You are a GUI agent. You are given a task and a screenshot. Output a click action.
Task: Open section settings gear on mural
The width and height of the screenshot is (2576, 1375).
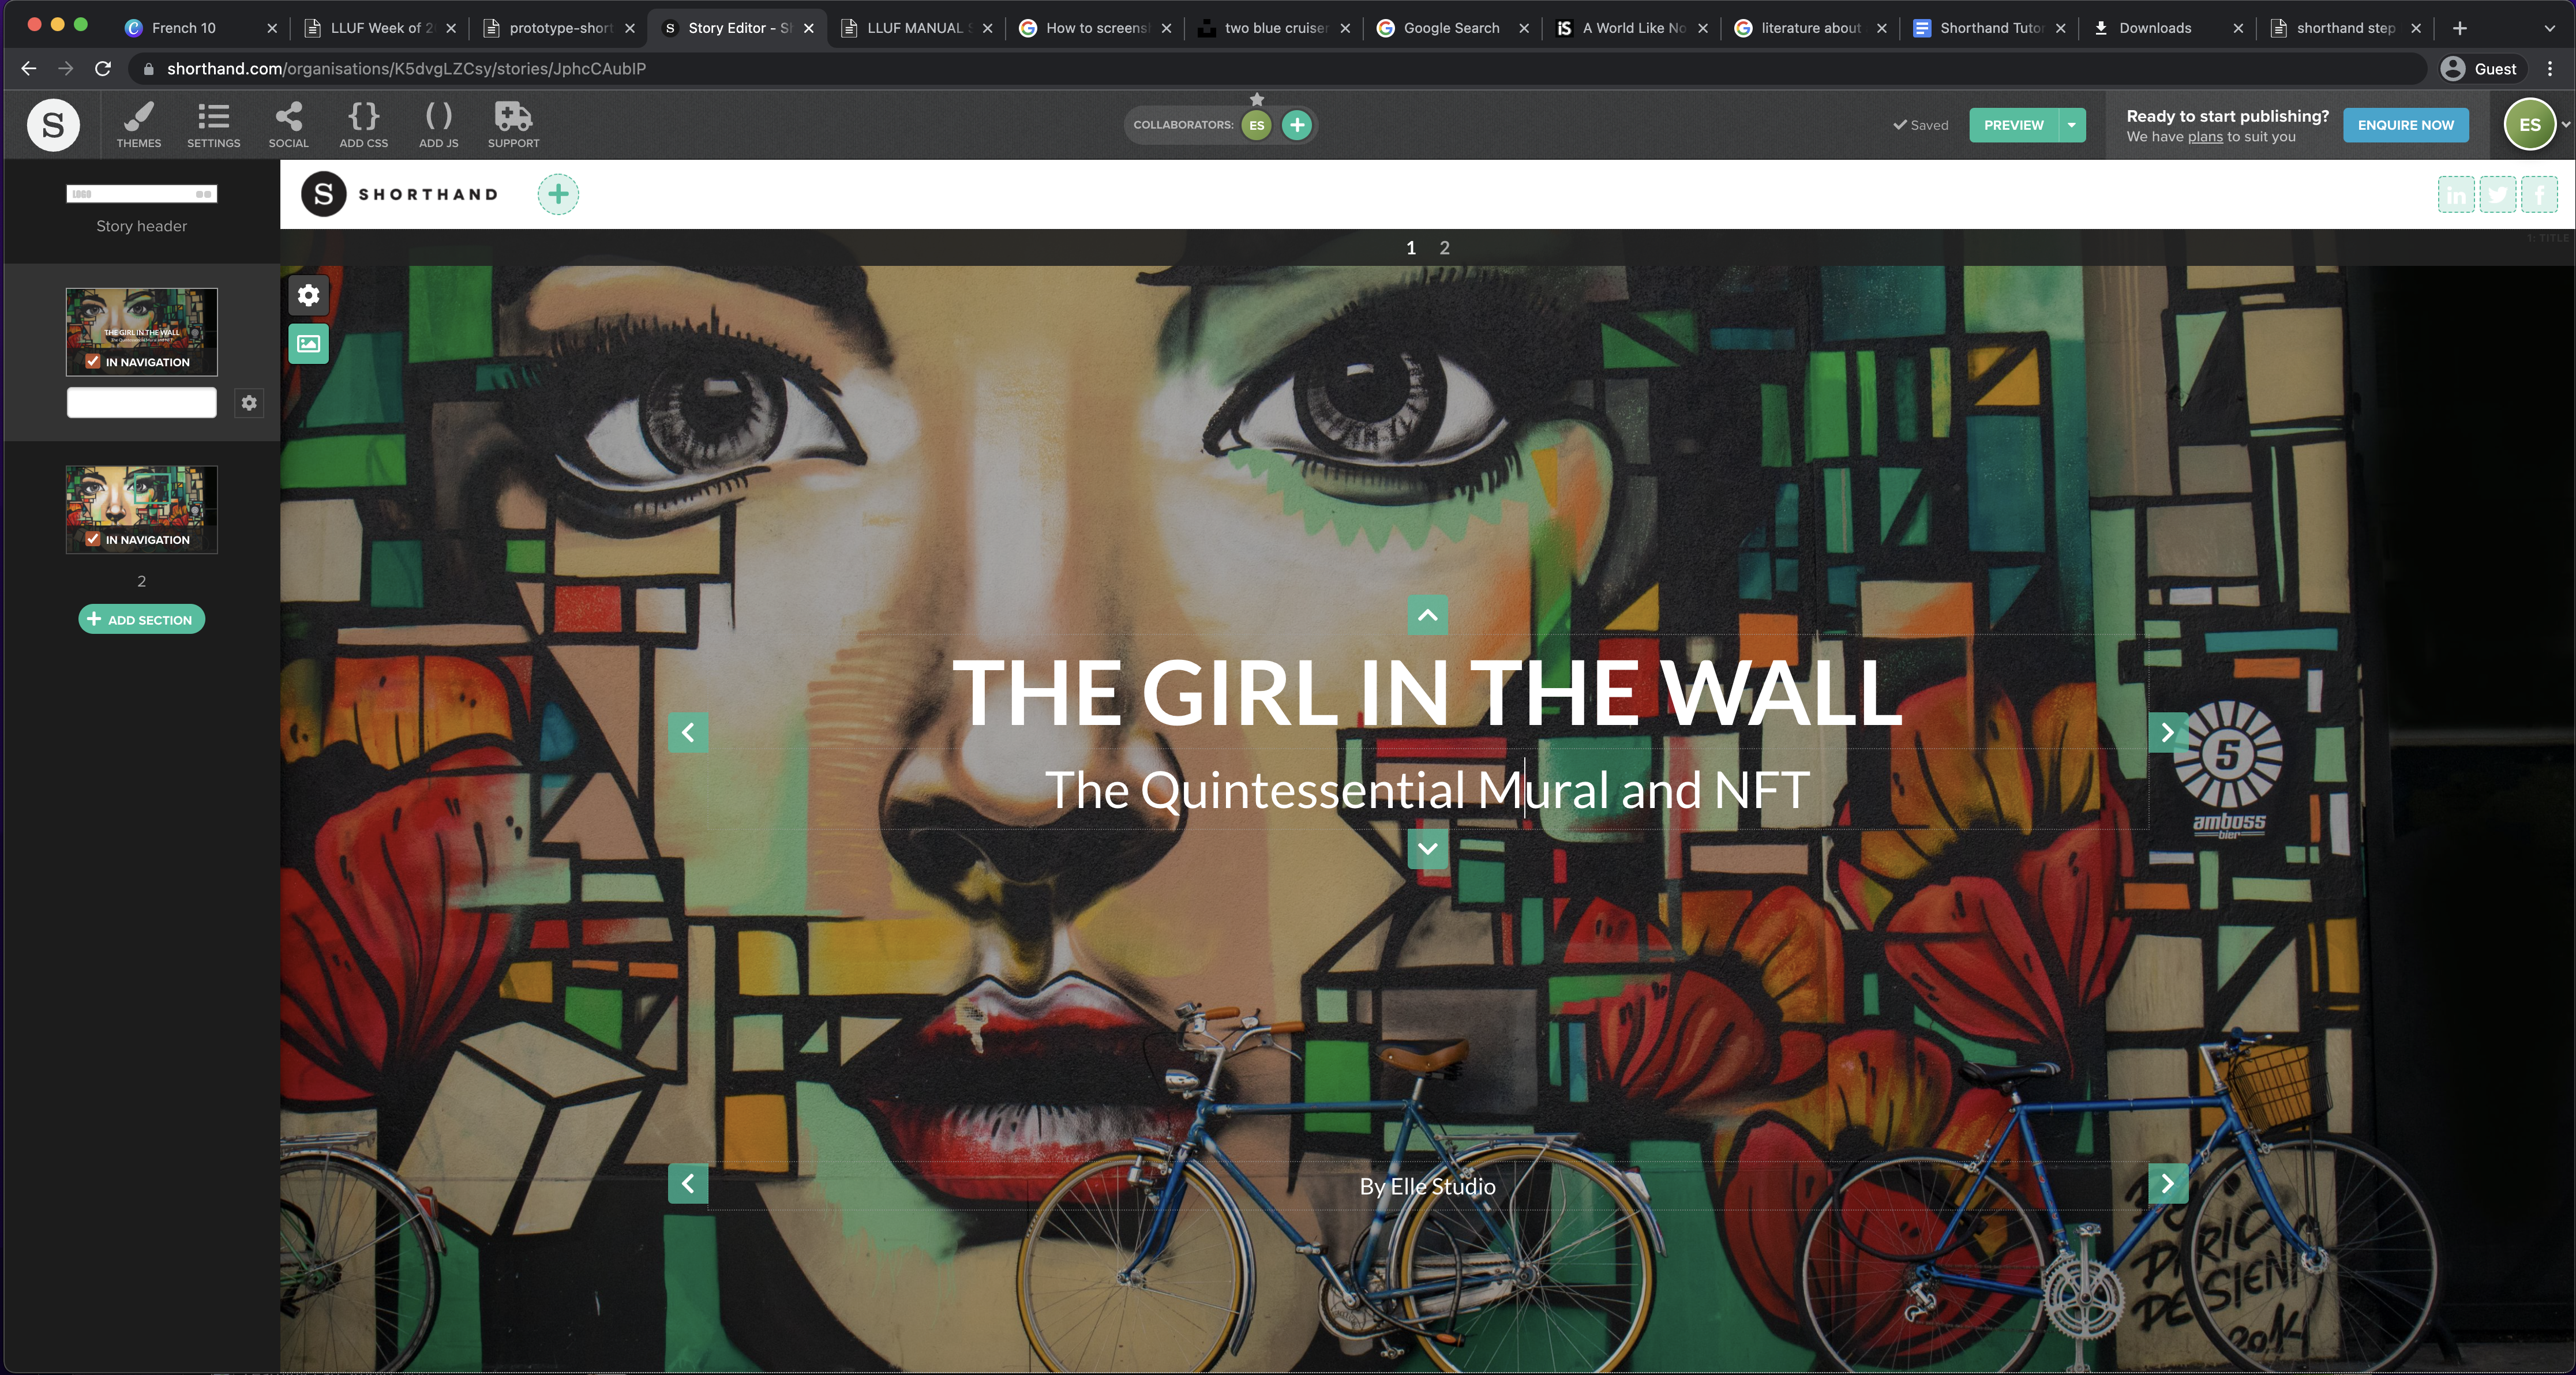pos(309,295)
